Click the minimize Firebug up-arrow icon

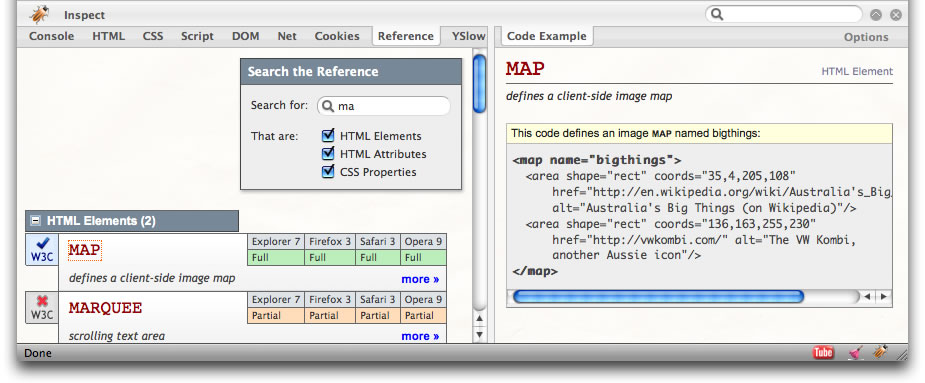pos(876,15)
